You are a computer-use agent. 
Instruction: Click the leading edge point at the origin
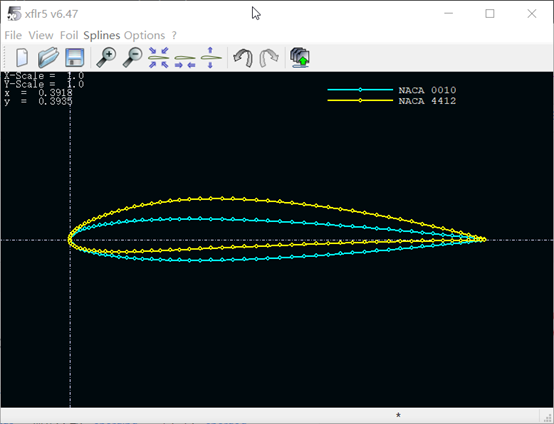[x=70, y=240]
